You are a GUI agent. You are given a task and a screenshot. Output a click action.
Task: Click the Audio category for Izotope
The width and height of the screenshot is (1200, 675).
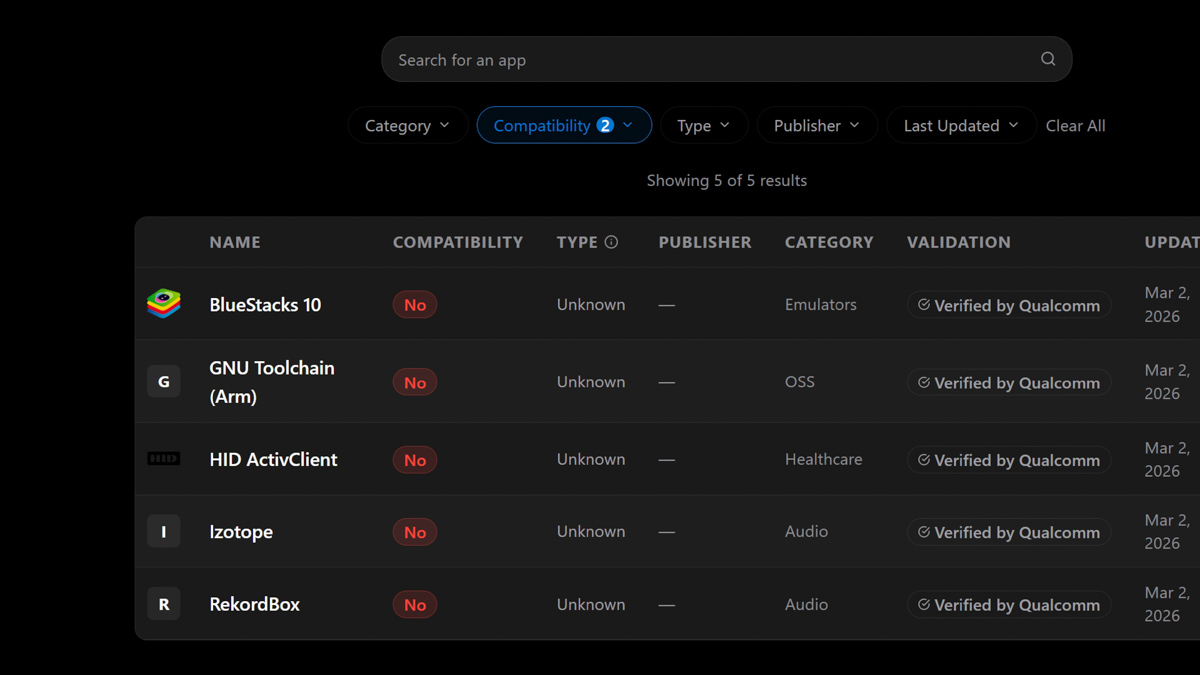click(x=806, y=531)
